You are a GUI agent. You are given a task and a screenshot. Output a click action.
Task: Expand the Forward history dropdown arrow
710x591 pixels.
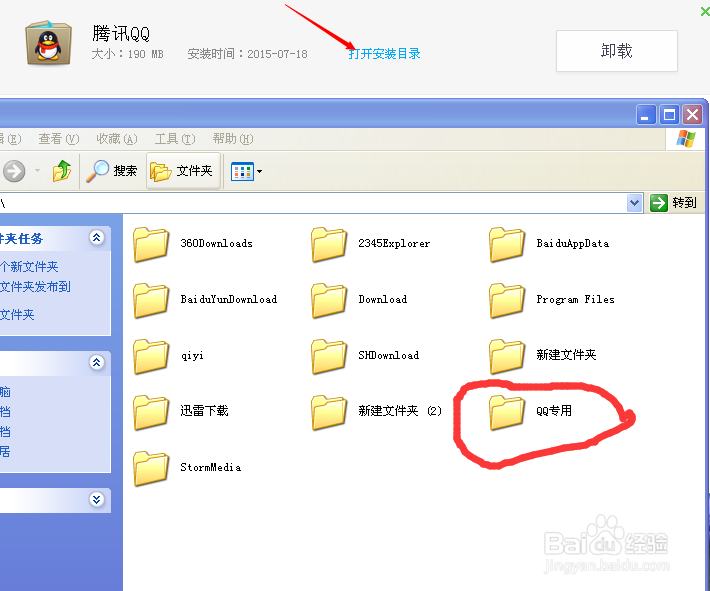click(x=37, y=171)
